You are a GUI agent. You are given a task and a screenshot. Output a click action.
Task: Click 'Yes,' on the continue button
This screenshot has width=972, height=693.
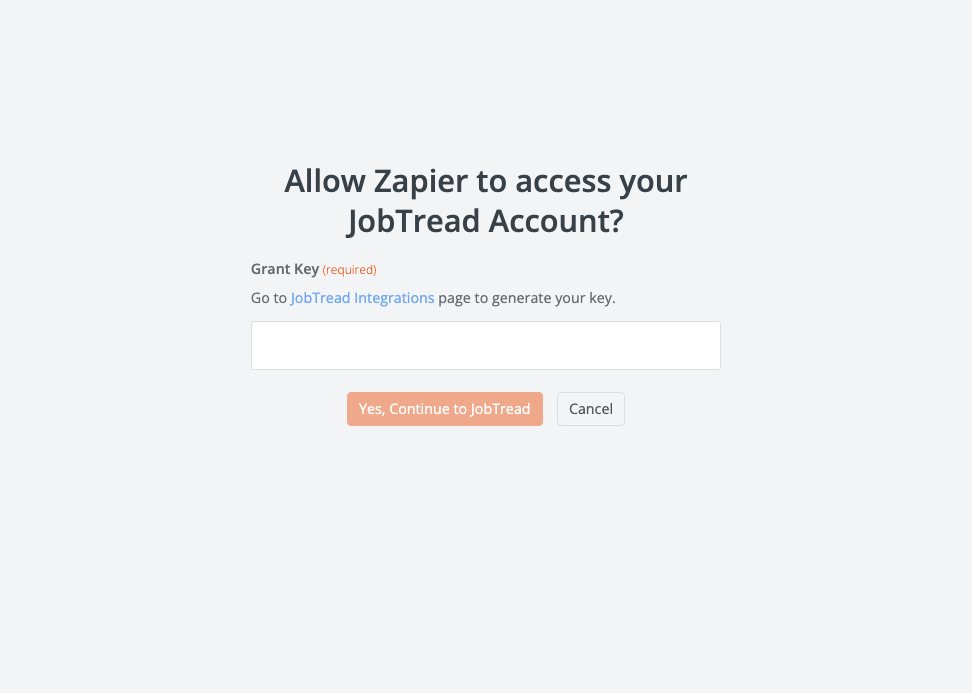coord(372,409)
